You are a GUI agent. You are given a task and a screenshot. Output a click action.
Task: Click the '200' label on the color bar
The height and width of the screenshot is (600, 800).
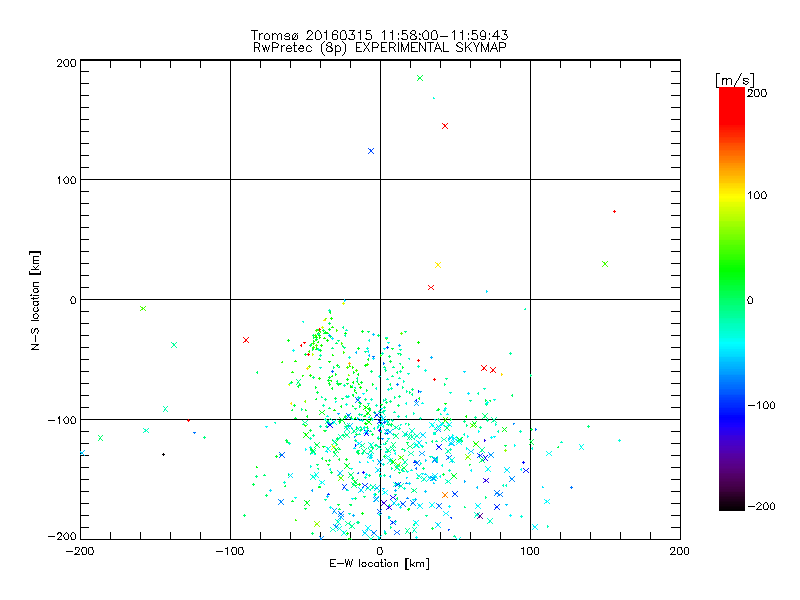[x=757, y=93]
